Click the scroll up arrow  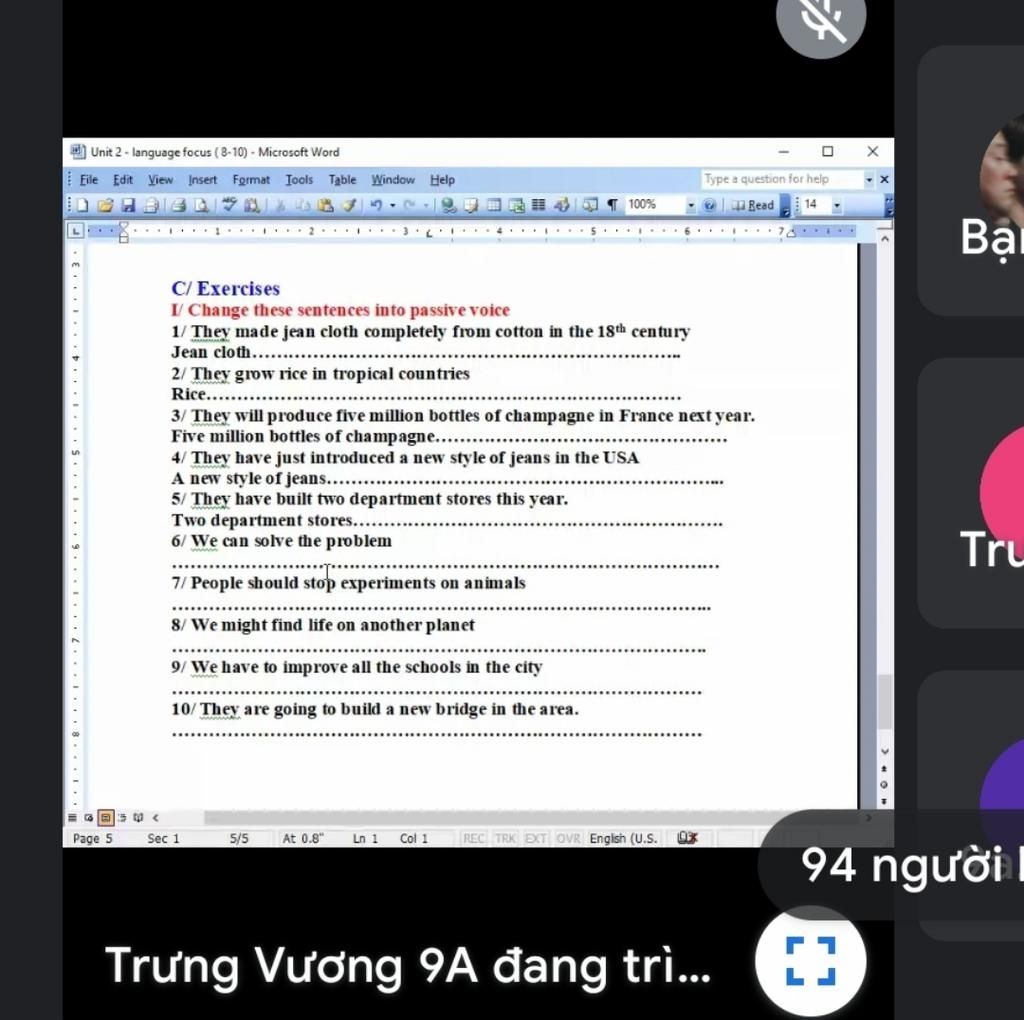tap(884, 239)
